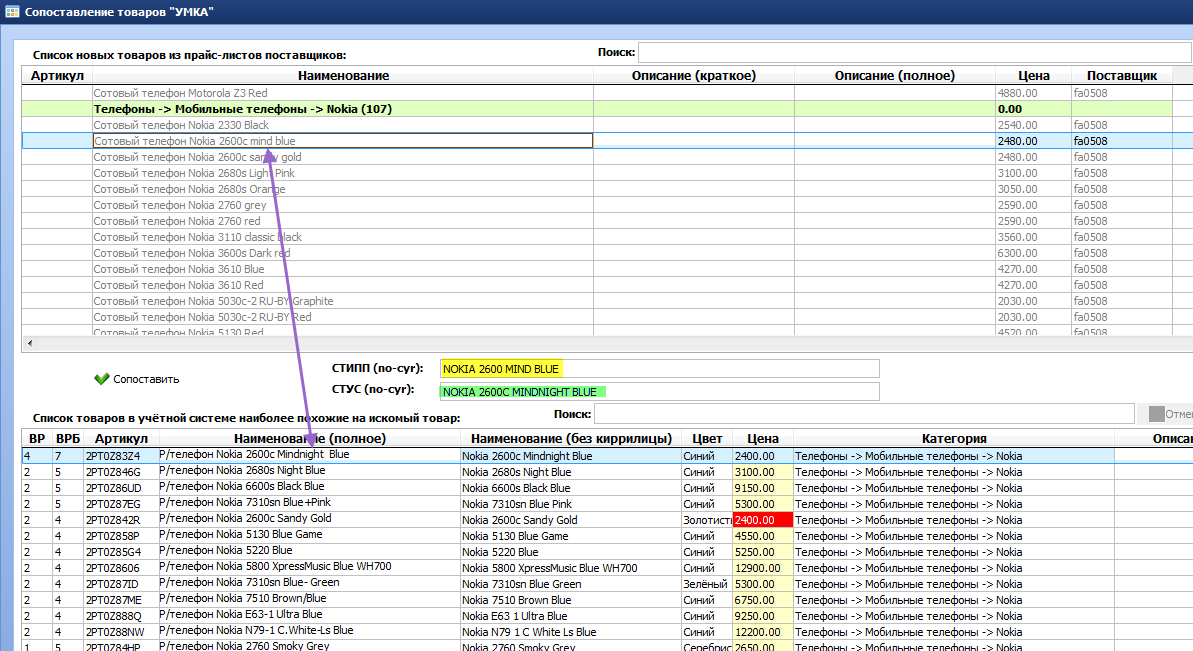The height and width of the screenshot is (651, 1193).
Task: Select the row Р/телефон Nokia 7510 Brown/Blue
Action: click(607, 599)
